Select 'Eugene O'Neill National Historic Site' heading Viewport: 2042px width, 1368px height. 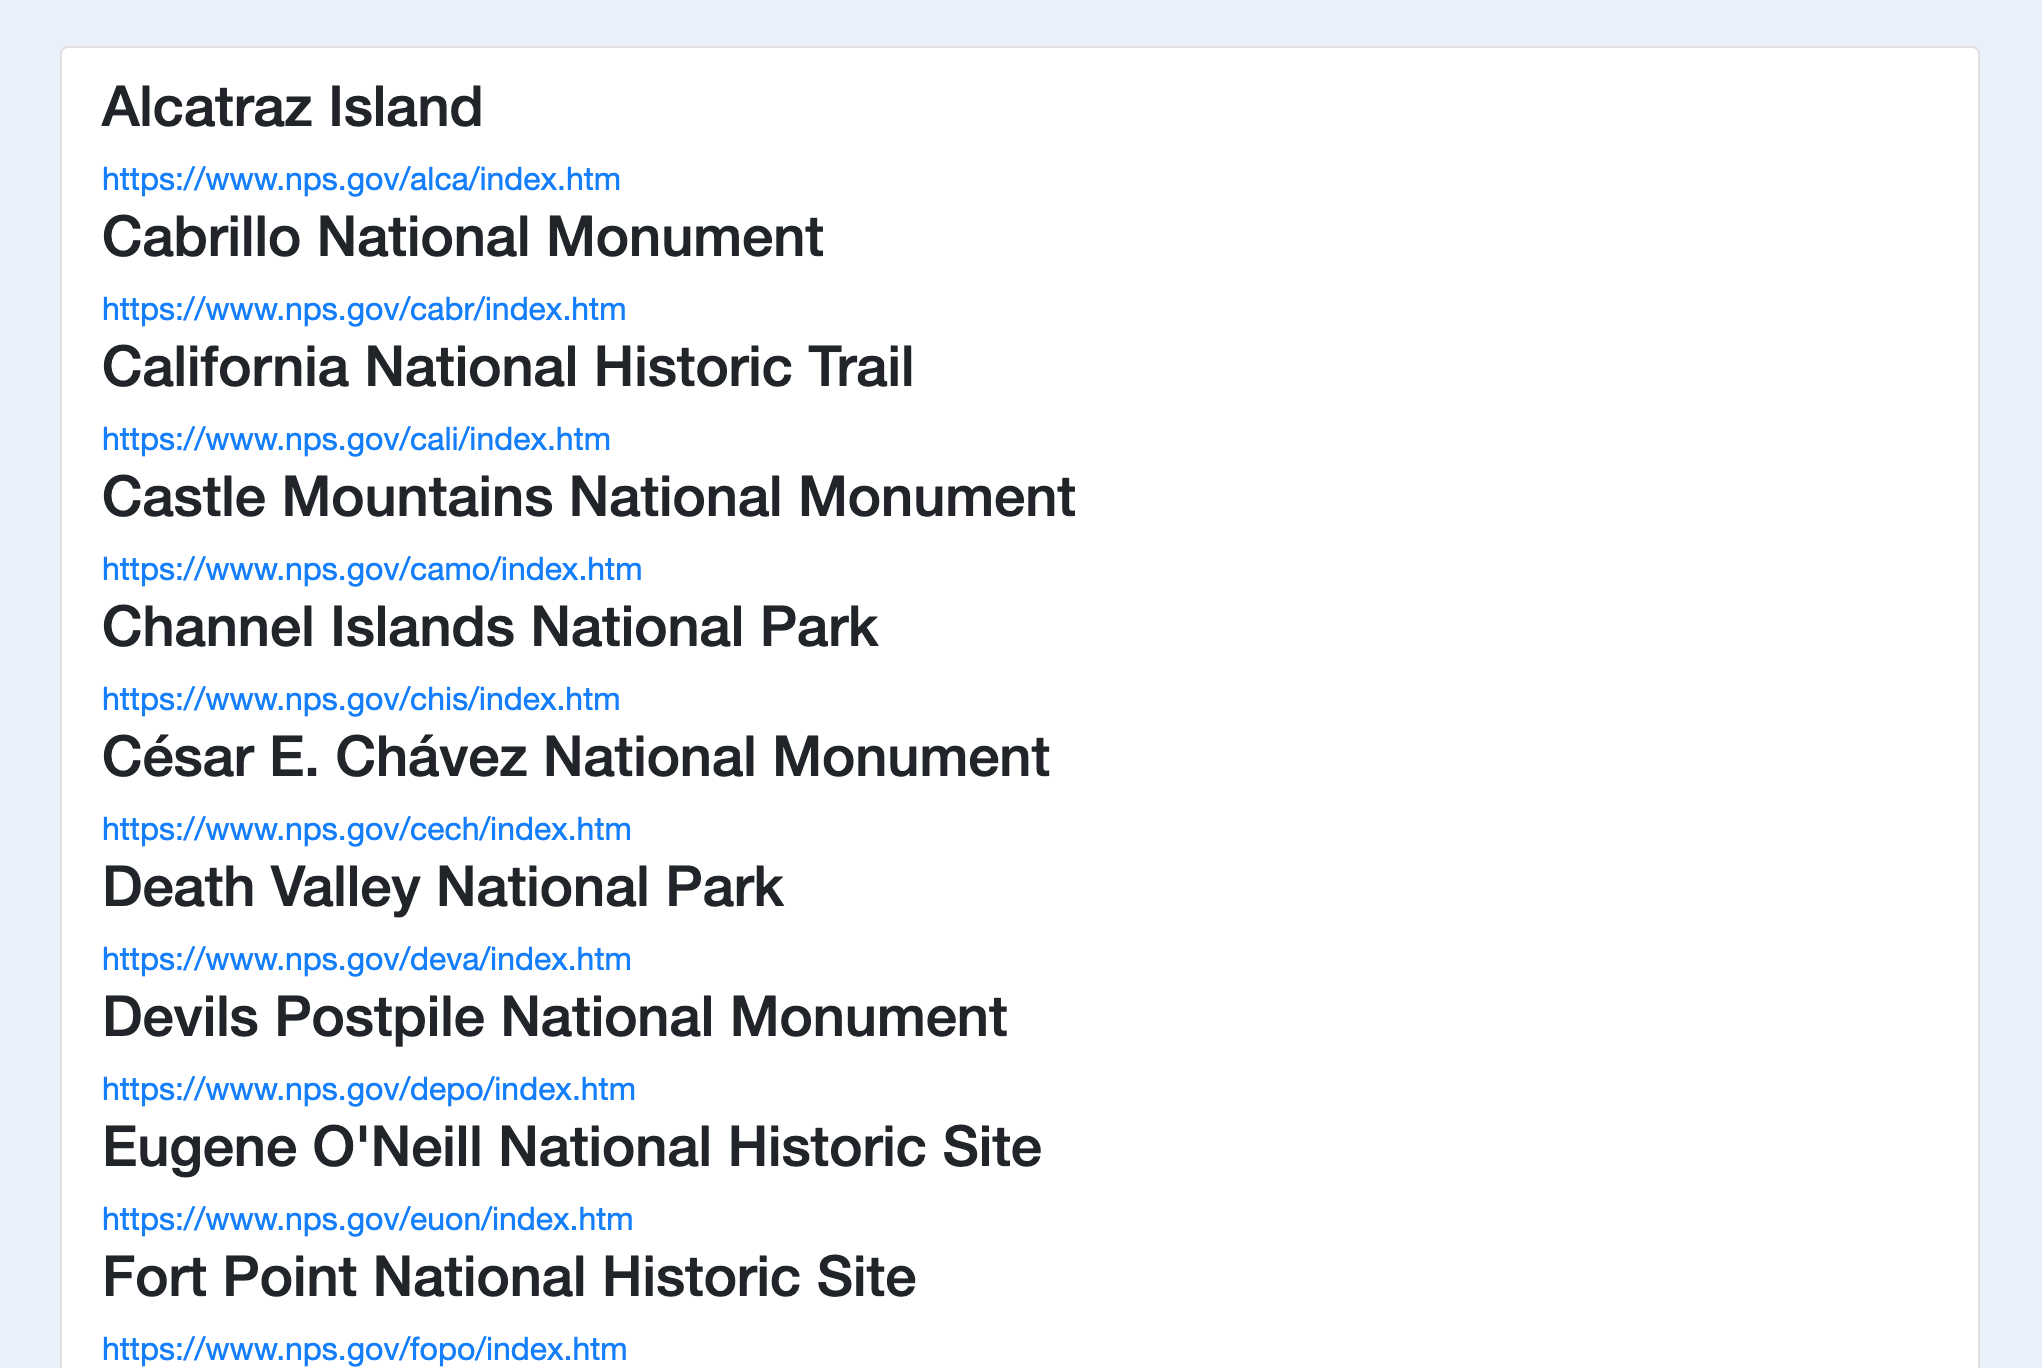pos(572,1148)
